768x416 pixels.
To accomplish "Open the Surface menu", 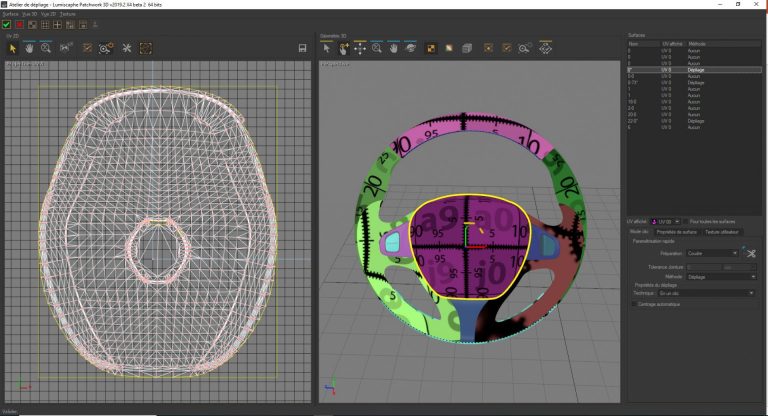I will 10,15.
